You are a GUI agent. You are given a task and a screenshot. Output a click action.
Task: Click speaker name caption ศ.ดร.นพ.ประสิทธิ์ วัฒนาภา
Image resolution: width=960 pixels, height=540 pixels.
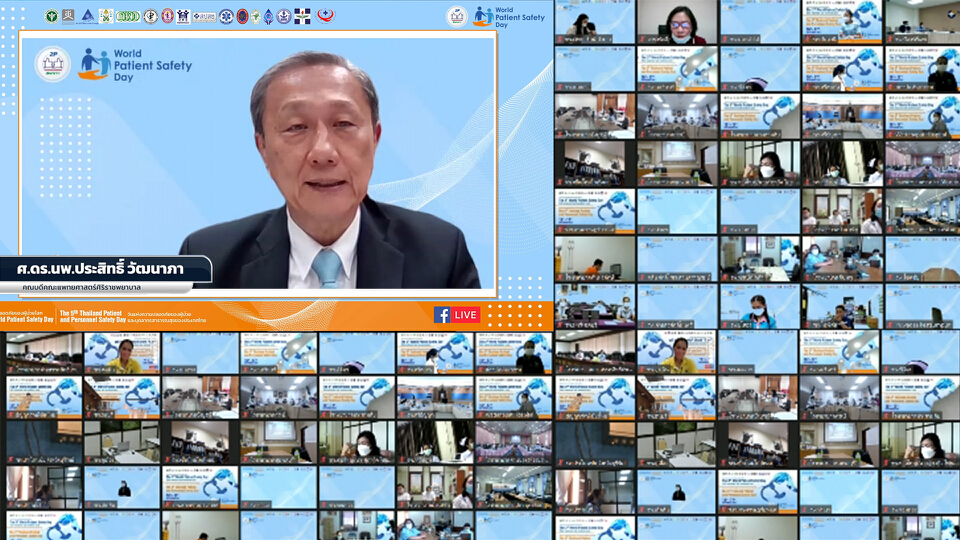click(100, 269)
